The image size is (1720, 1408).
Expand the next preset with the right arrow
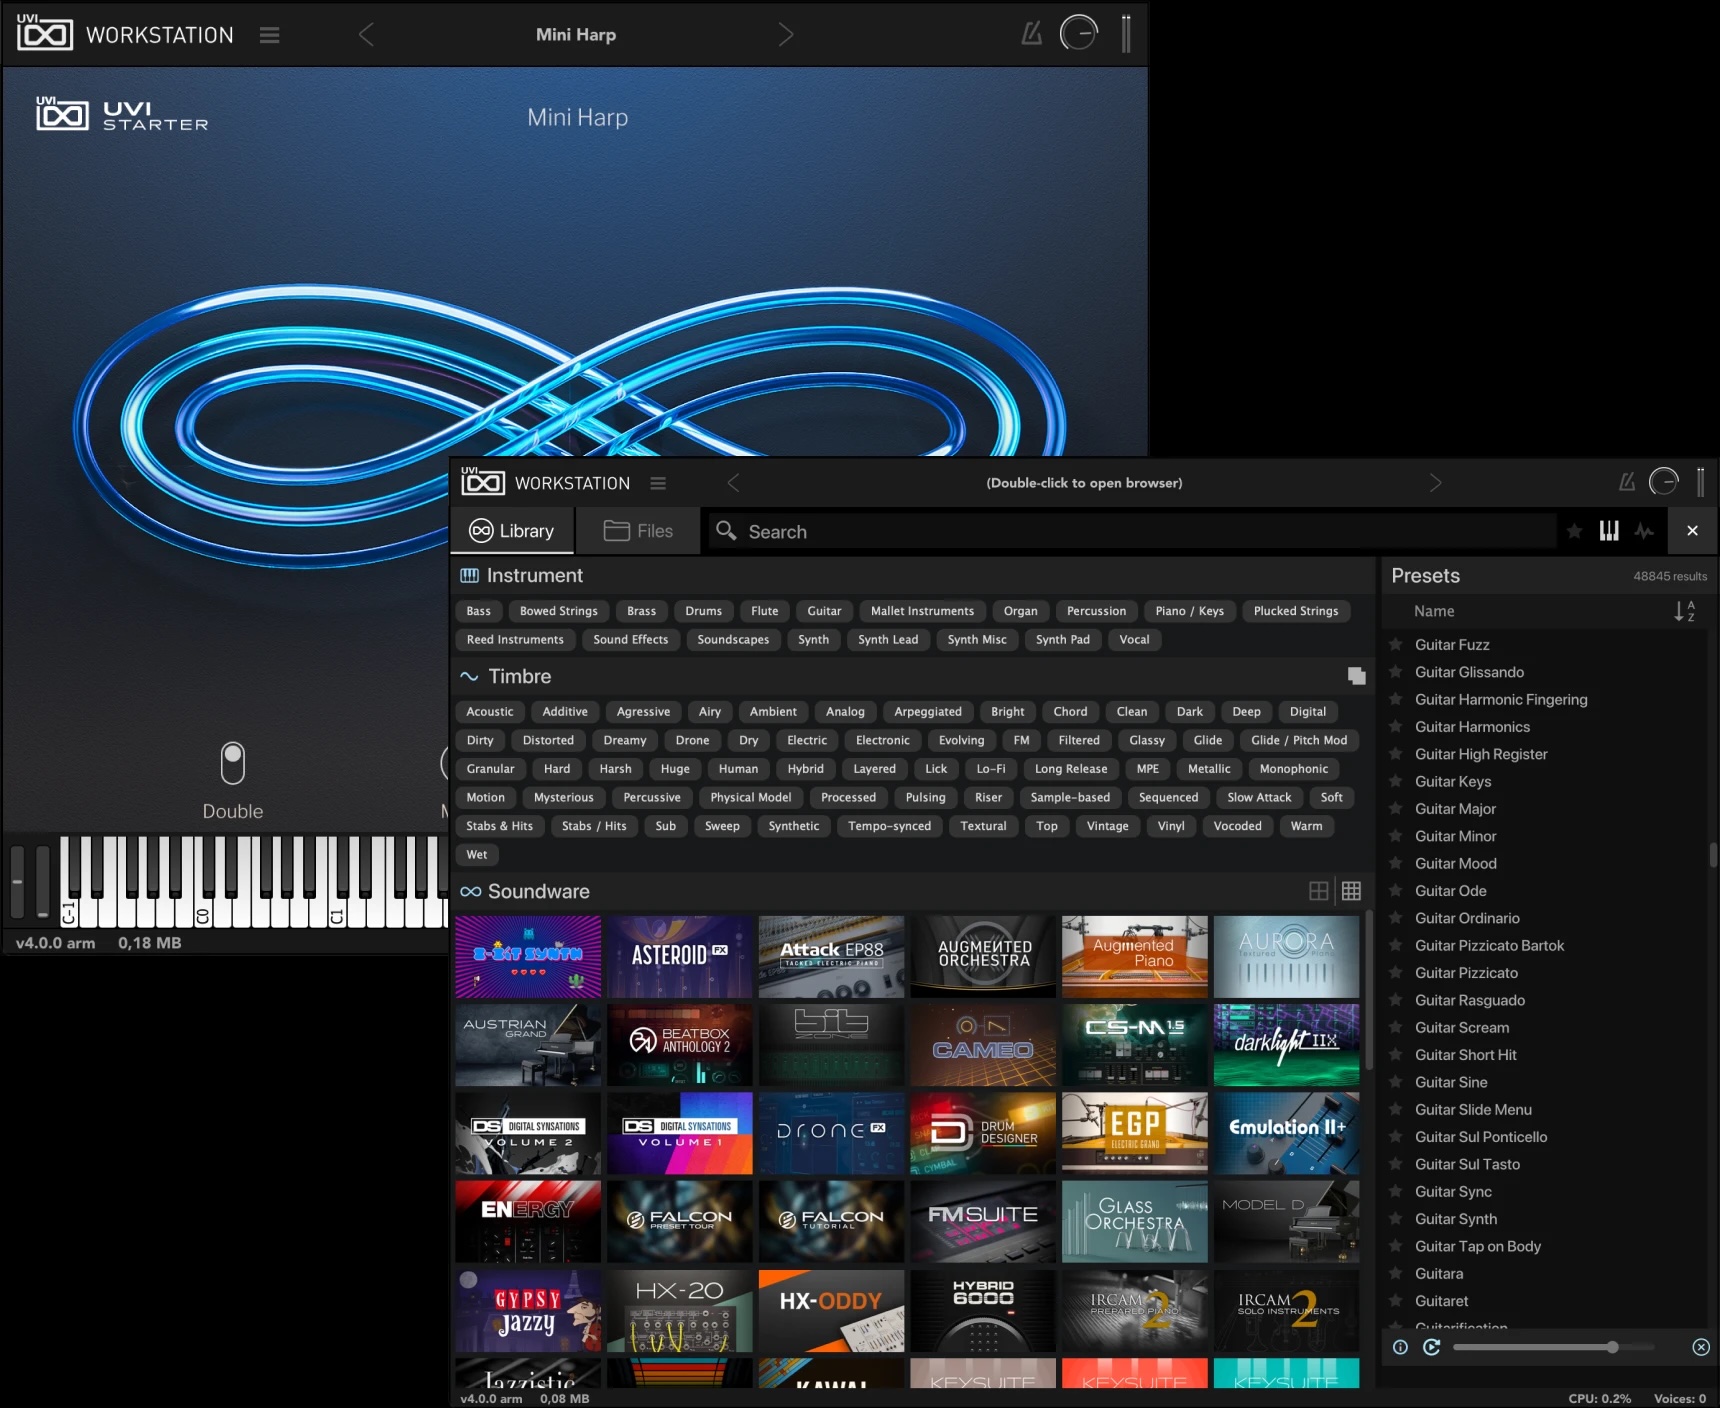(x=1437, y=482)
